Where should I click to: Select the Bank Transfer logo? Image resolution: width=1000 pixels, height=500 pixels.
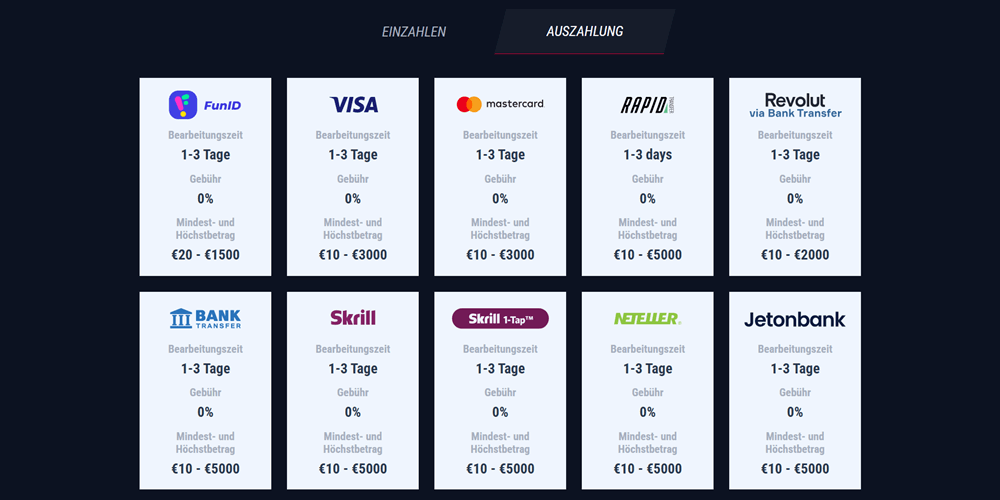coord(205,318)
